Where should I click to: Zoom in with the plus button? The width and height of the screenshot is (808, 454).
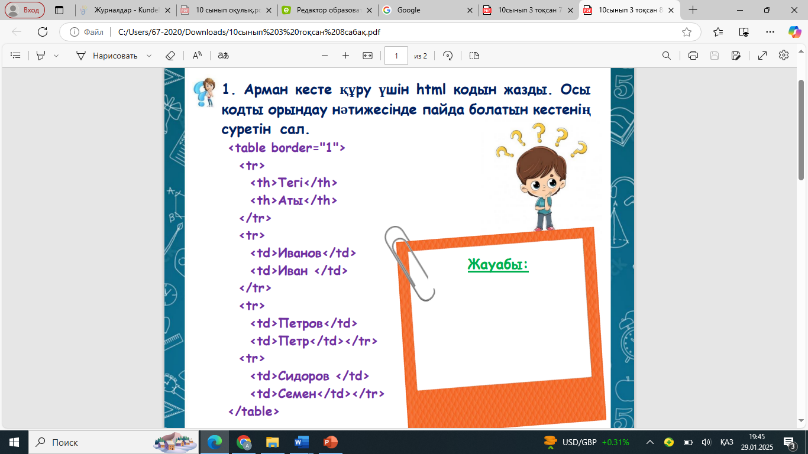click(x=343, y=56)
